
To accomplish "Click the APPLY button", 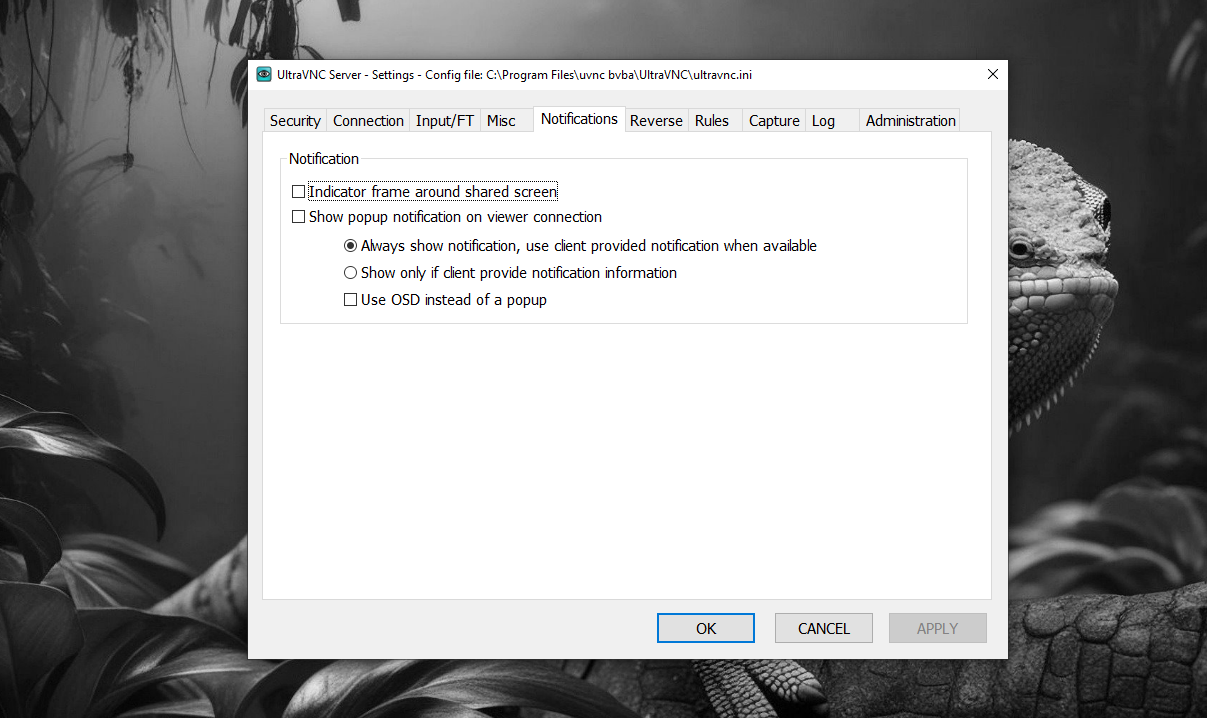I will pos(937,628).
